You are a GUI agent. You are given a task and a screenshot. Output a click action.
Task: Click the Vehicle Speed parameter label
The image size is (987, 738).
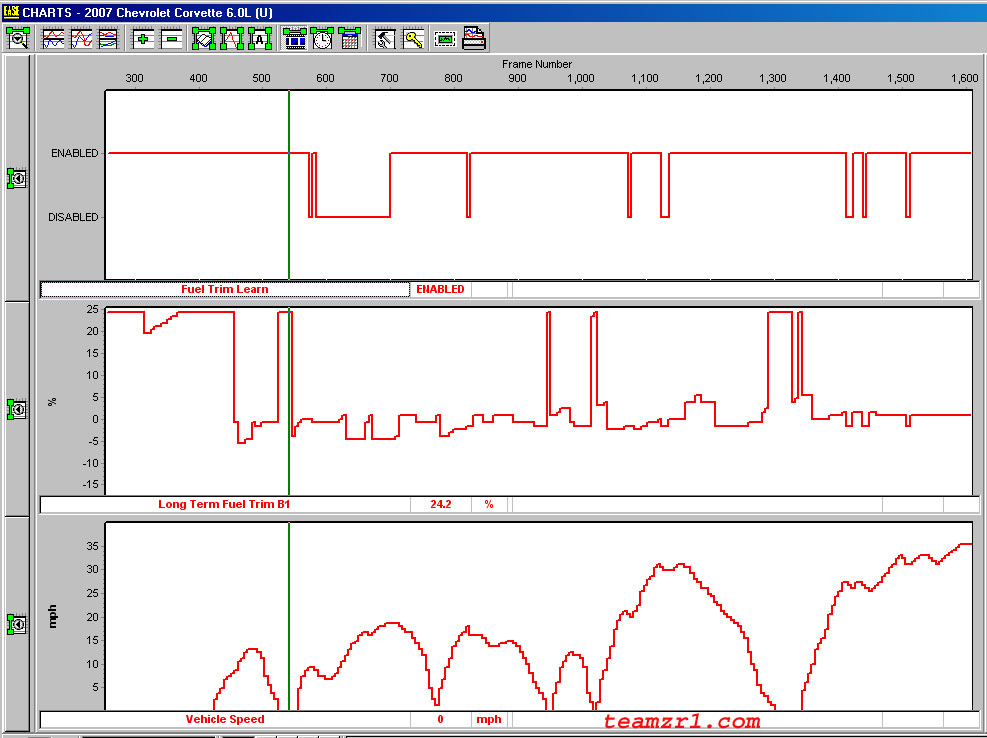225,719
